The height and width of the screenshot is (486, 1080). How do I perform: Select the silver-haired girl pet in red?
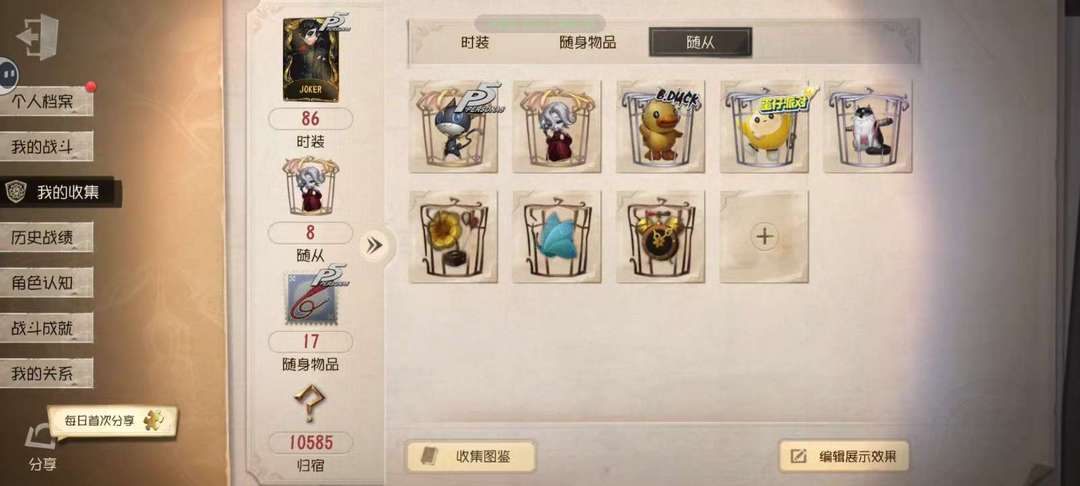click(x=557, y=126)
